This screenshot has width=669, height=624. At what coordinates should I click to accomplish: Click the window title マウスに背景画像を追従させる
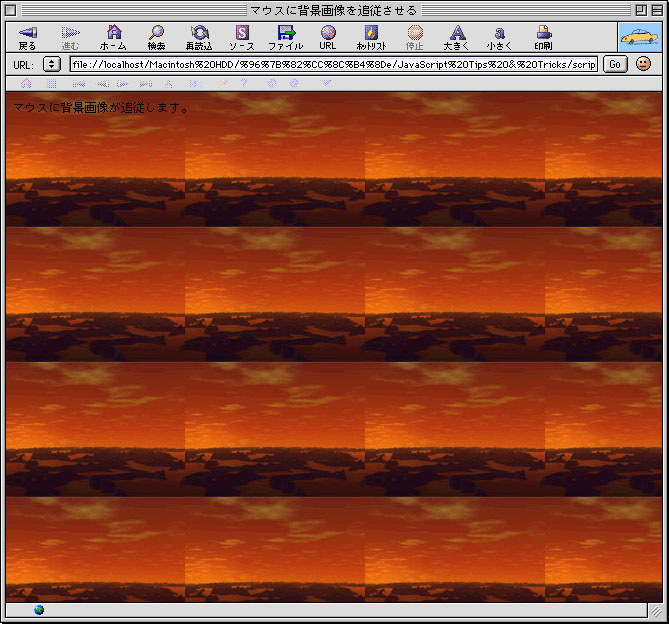(334, 10)
